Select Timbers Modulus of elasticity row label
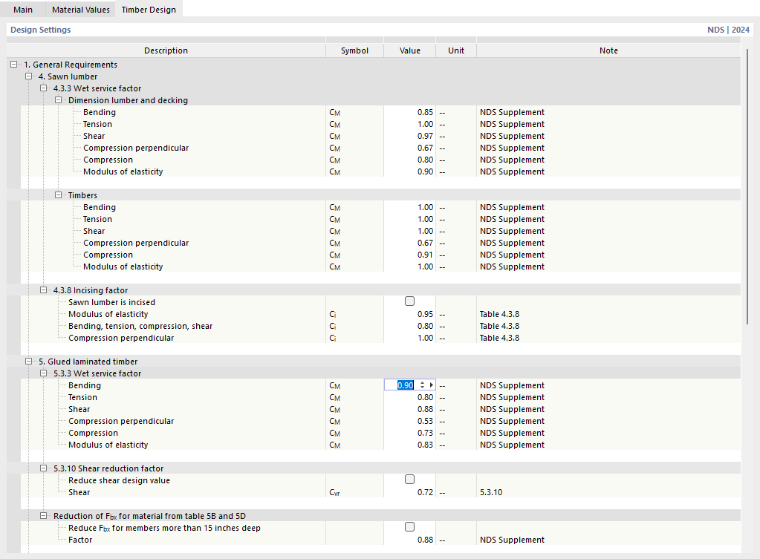 123,267
